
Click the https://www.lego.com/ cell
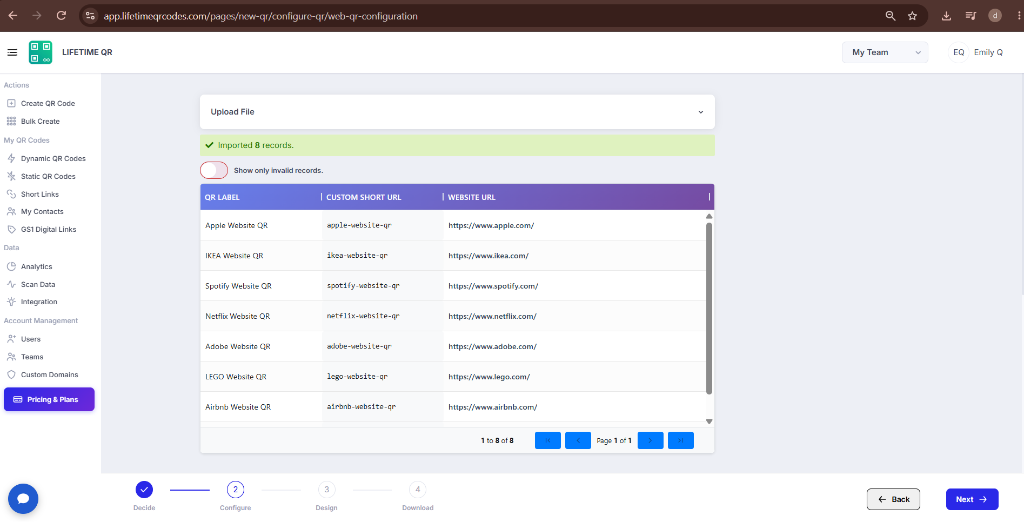click(x=574, y=376)
